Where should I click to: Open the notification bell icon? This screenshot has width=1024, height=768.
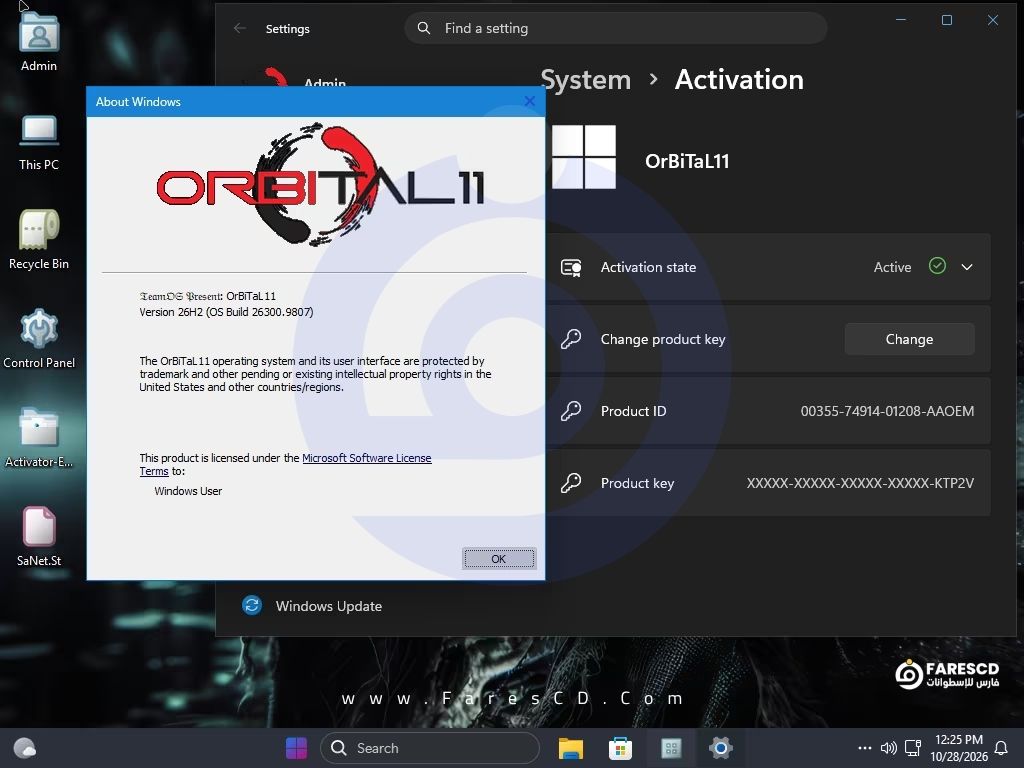point(1000,748)
